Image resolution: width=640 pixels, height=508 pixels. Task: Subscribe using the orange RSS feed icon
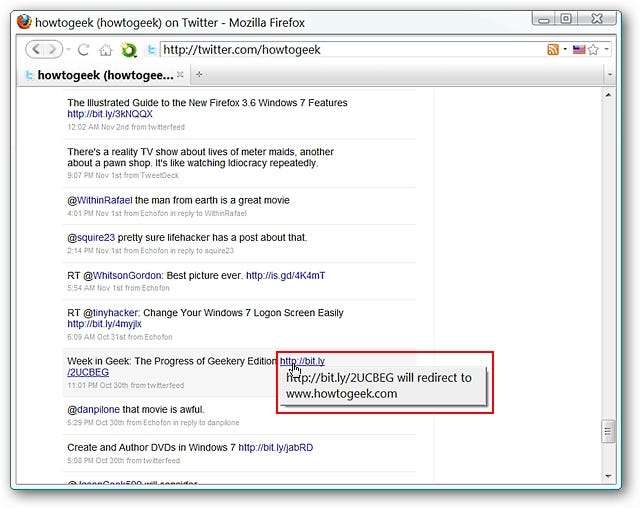[x=553, y=49]
